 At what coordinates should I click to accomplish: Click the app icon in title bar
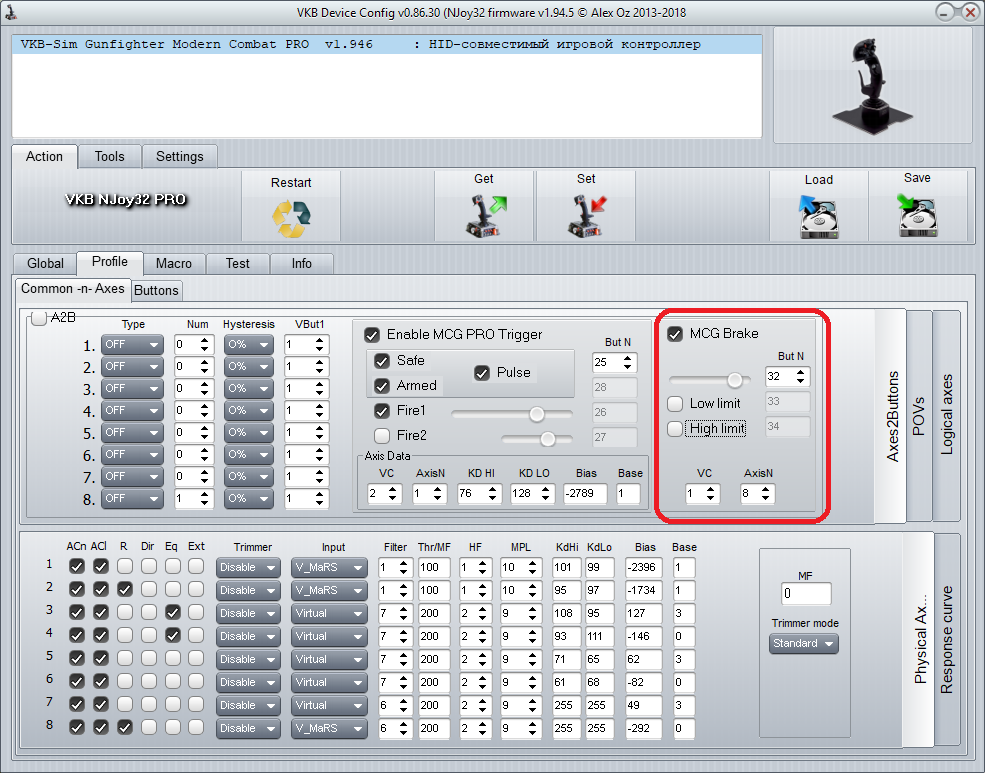pos(10,12)
